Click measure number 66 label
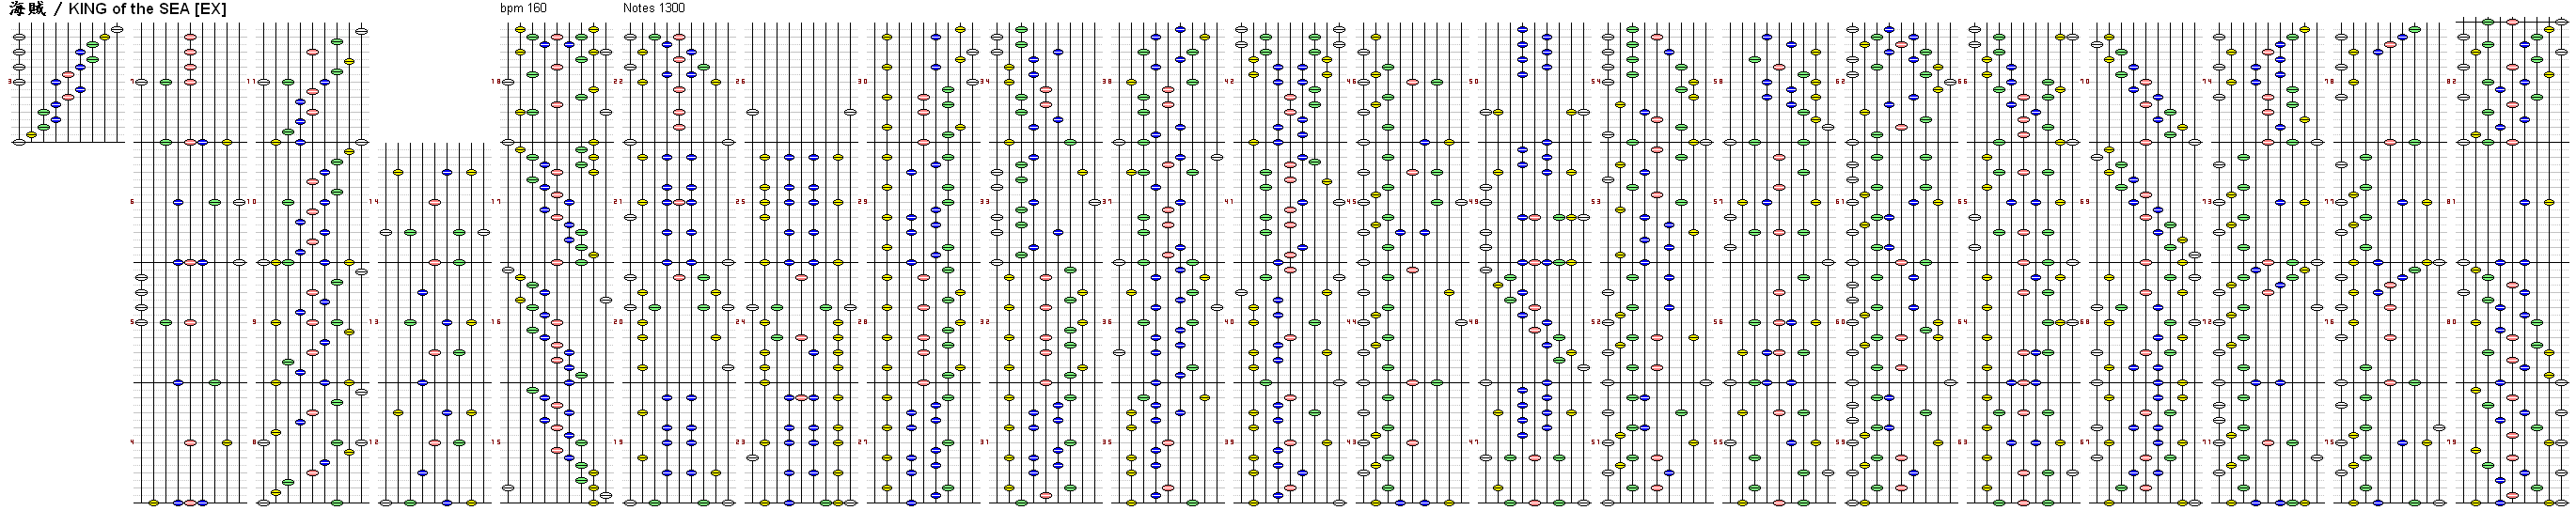This screenshot has width=2576, height=526. [1963, 82]
